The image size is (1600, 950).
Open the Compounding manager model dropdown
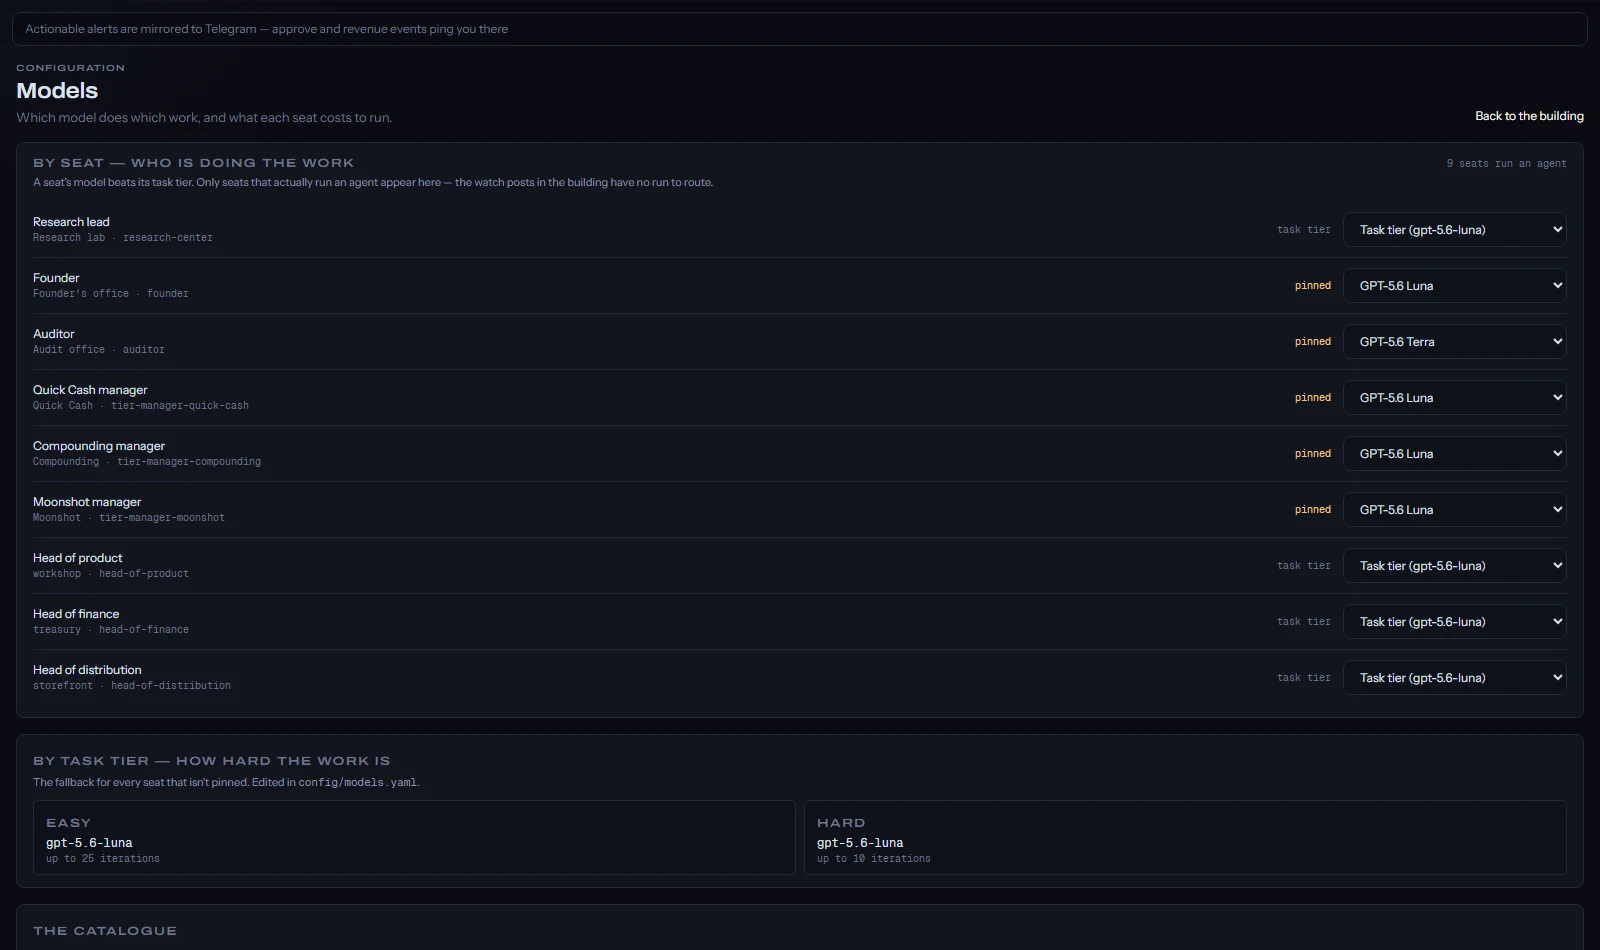click(x=1454, y=454)
